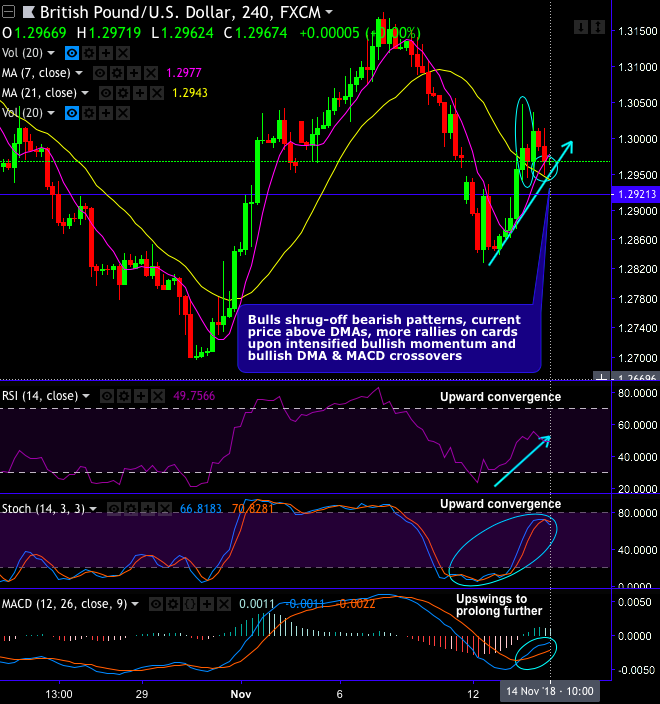Toggle visibility eye of top Vol (20)
Viewport: 660px width, 704px height.
[x=72, y=53]
